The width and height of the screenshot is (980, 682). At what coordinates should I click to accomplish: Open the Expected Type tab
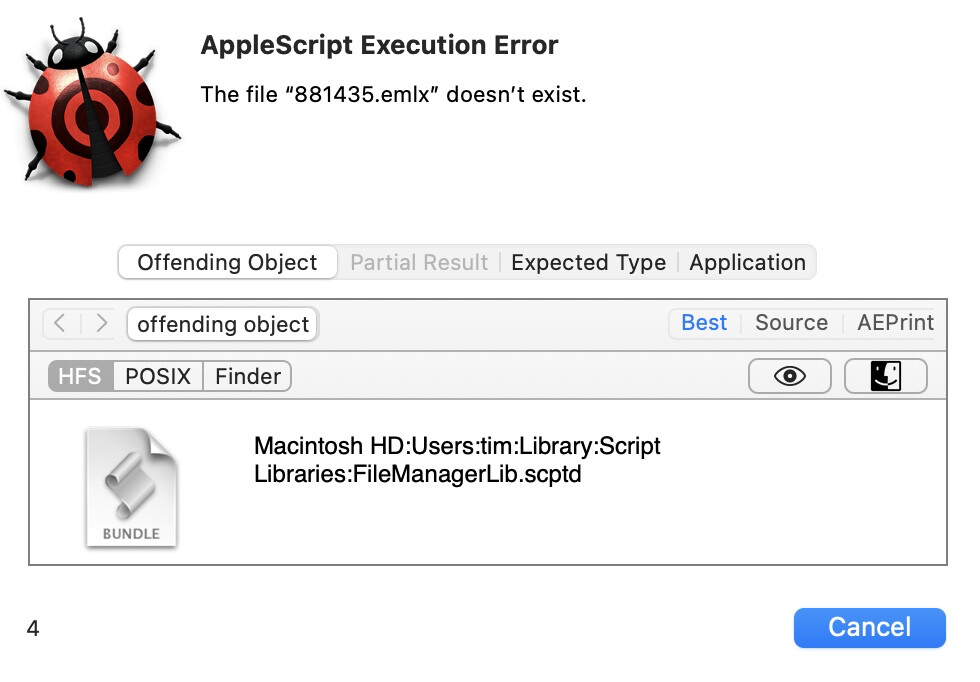pyautogui.click(x=588, y=262)
